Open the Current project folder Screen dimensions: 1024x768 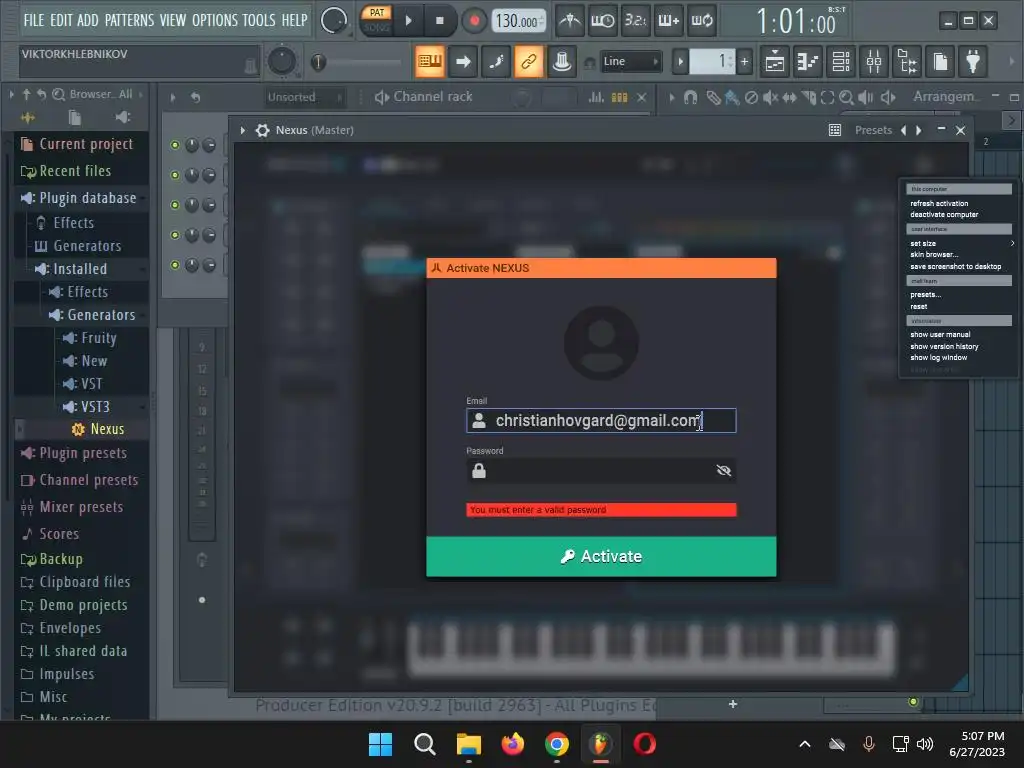coord(86,144)
